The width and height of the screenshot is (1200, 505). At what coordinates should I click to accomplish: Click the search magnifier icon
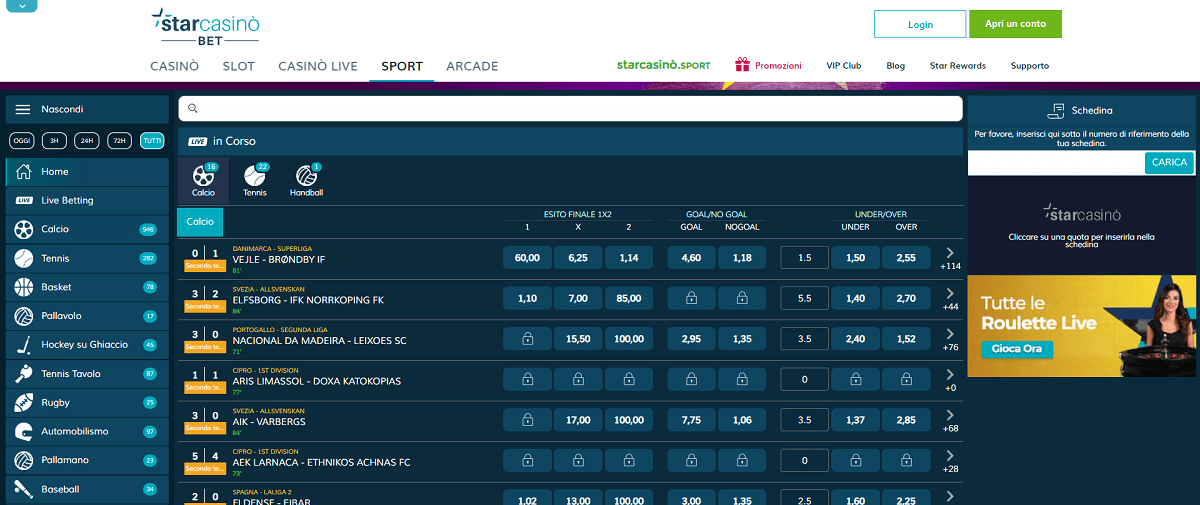[193, 108]
